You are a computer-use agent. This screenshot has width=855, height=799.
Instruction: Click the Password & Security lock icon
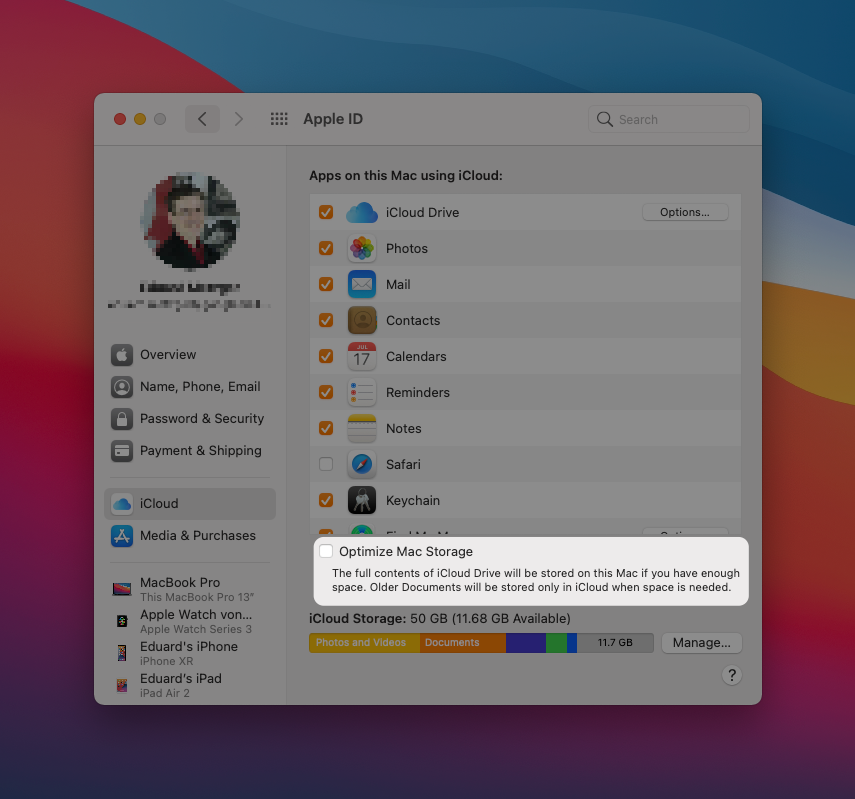coord(122,419)
